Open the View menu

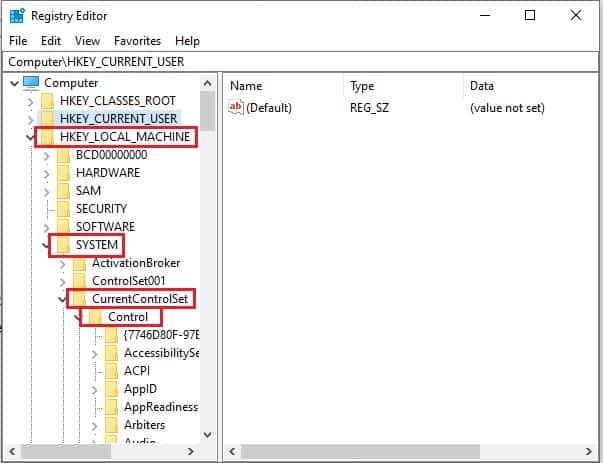(87, 41)
